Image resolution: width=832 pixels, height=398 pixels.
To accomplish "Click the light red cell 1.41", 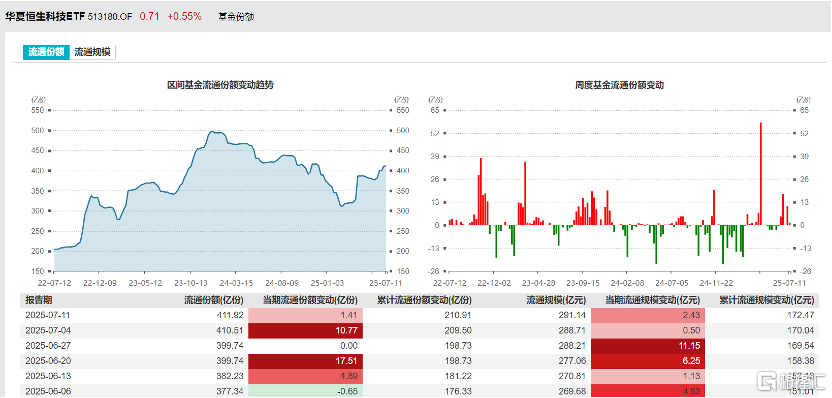I will pos(306,315).
